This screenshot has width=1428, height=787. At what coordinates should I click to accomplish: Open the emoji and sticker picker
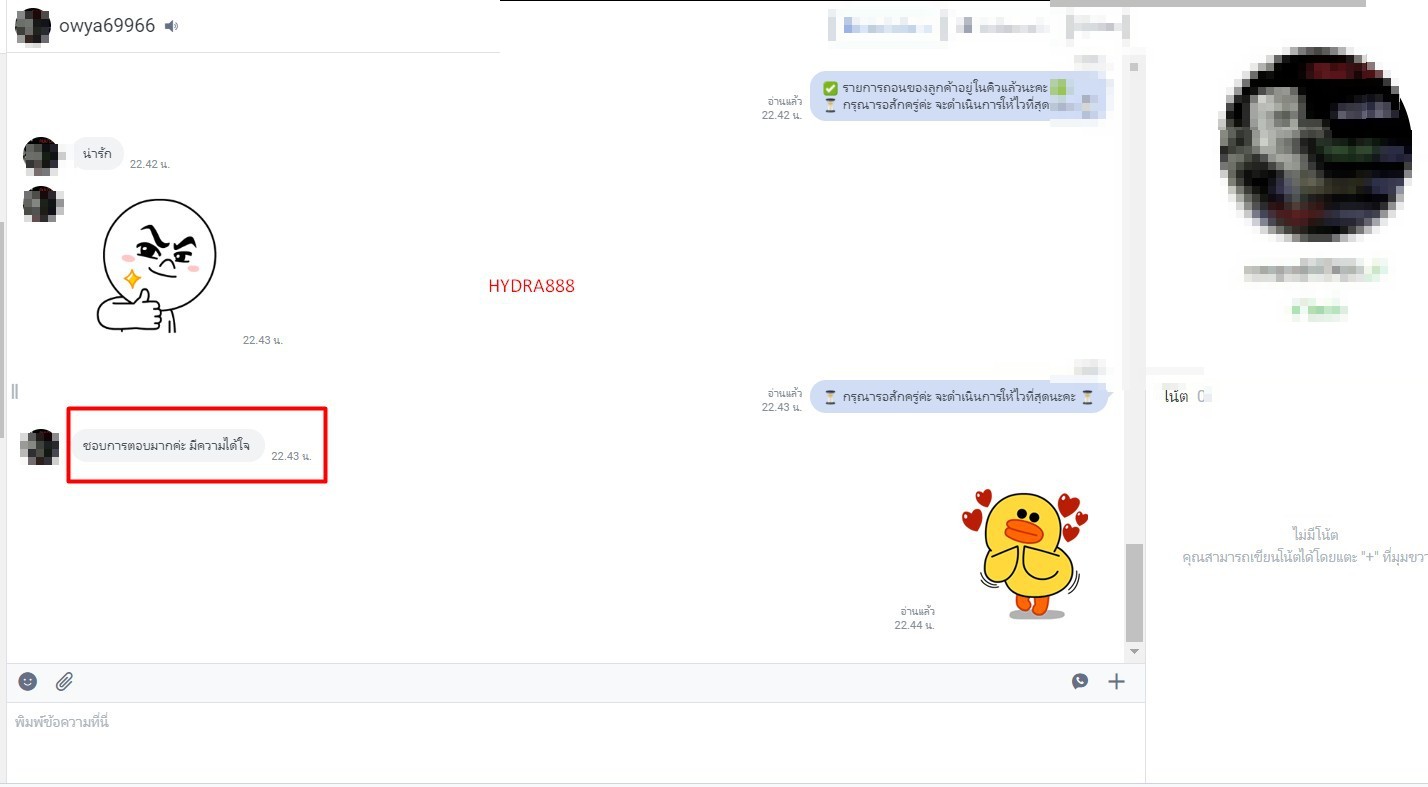pyautogui.click(x=28, y=681)
